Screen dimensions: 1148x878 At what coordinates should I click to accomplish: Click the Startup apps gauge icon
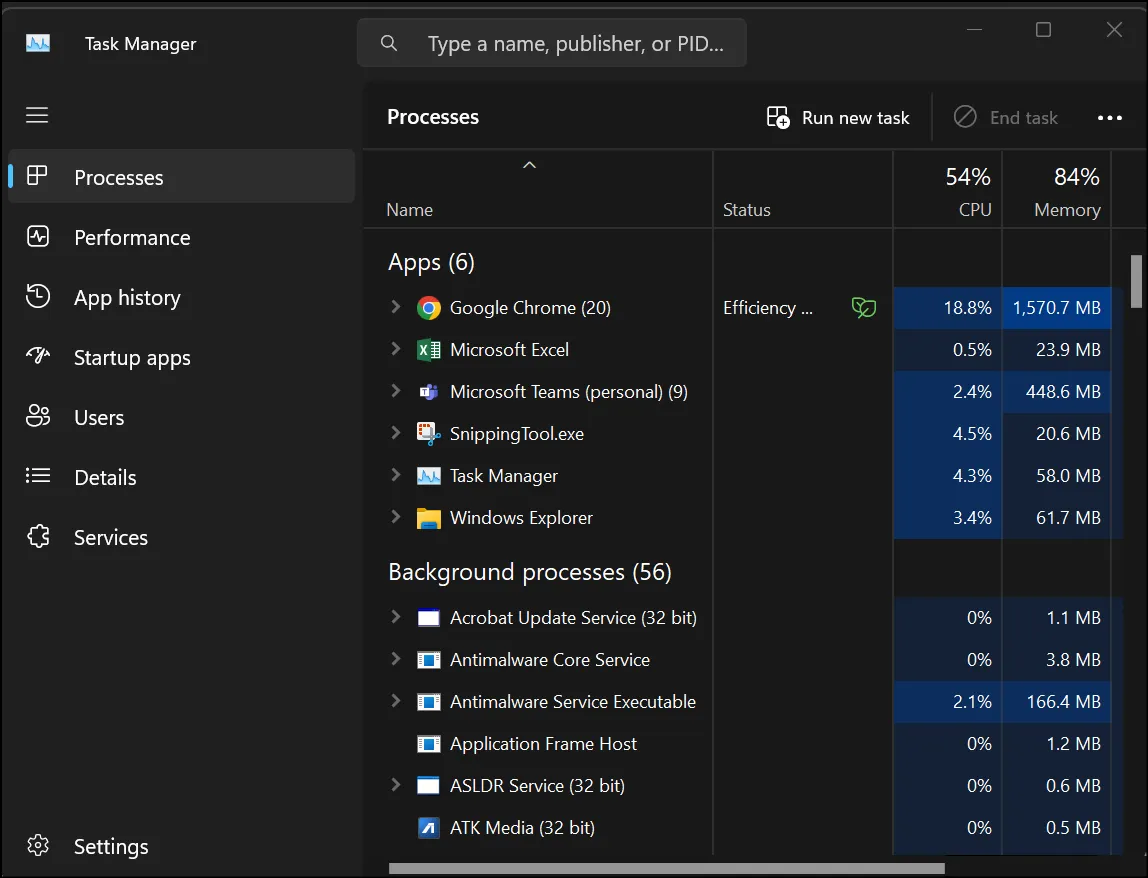(38, 356)
